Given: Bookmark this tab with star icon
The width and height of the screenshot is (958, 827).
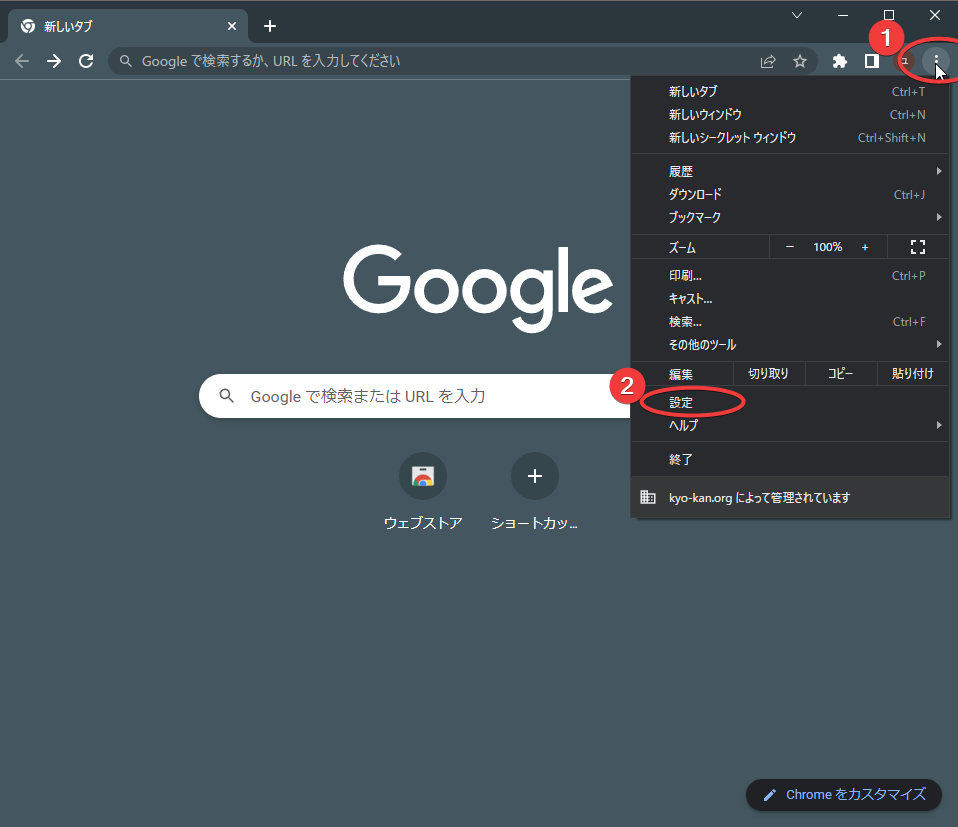Looking at the screenshot, I should click(800, 61).
